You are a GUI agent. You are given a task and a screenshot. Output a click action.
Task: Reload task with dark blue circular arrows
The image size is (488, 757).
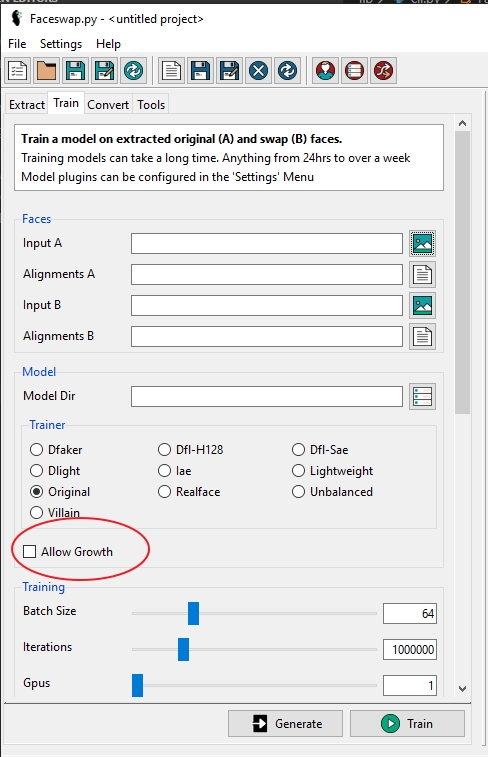(x=287, y=71)
